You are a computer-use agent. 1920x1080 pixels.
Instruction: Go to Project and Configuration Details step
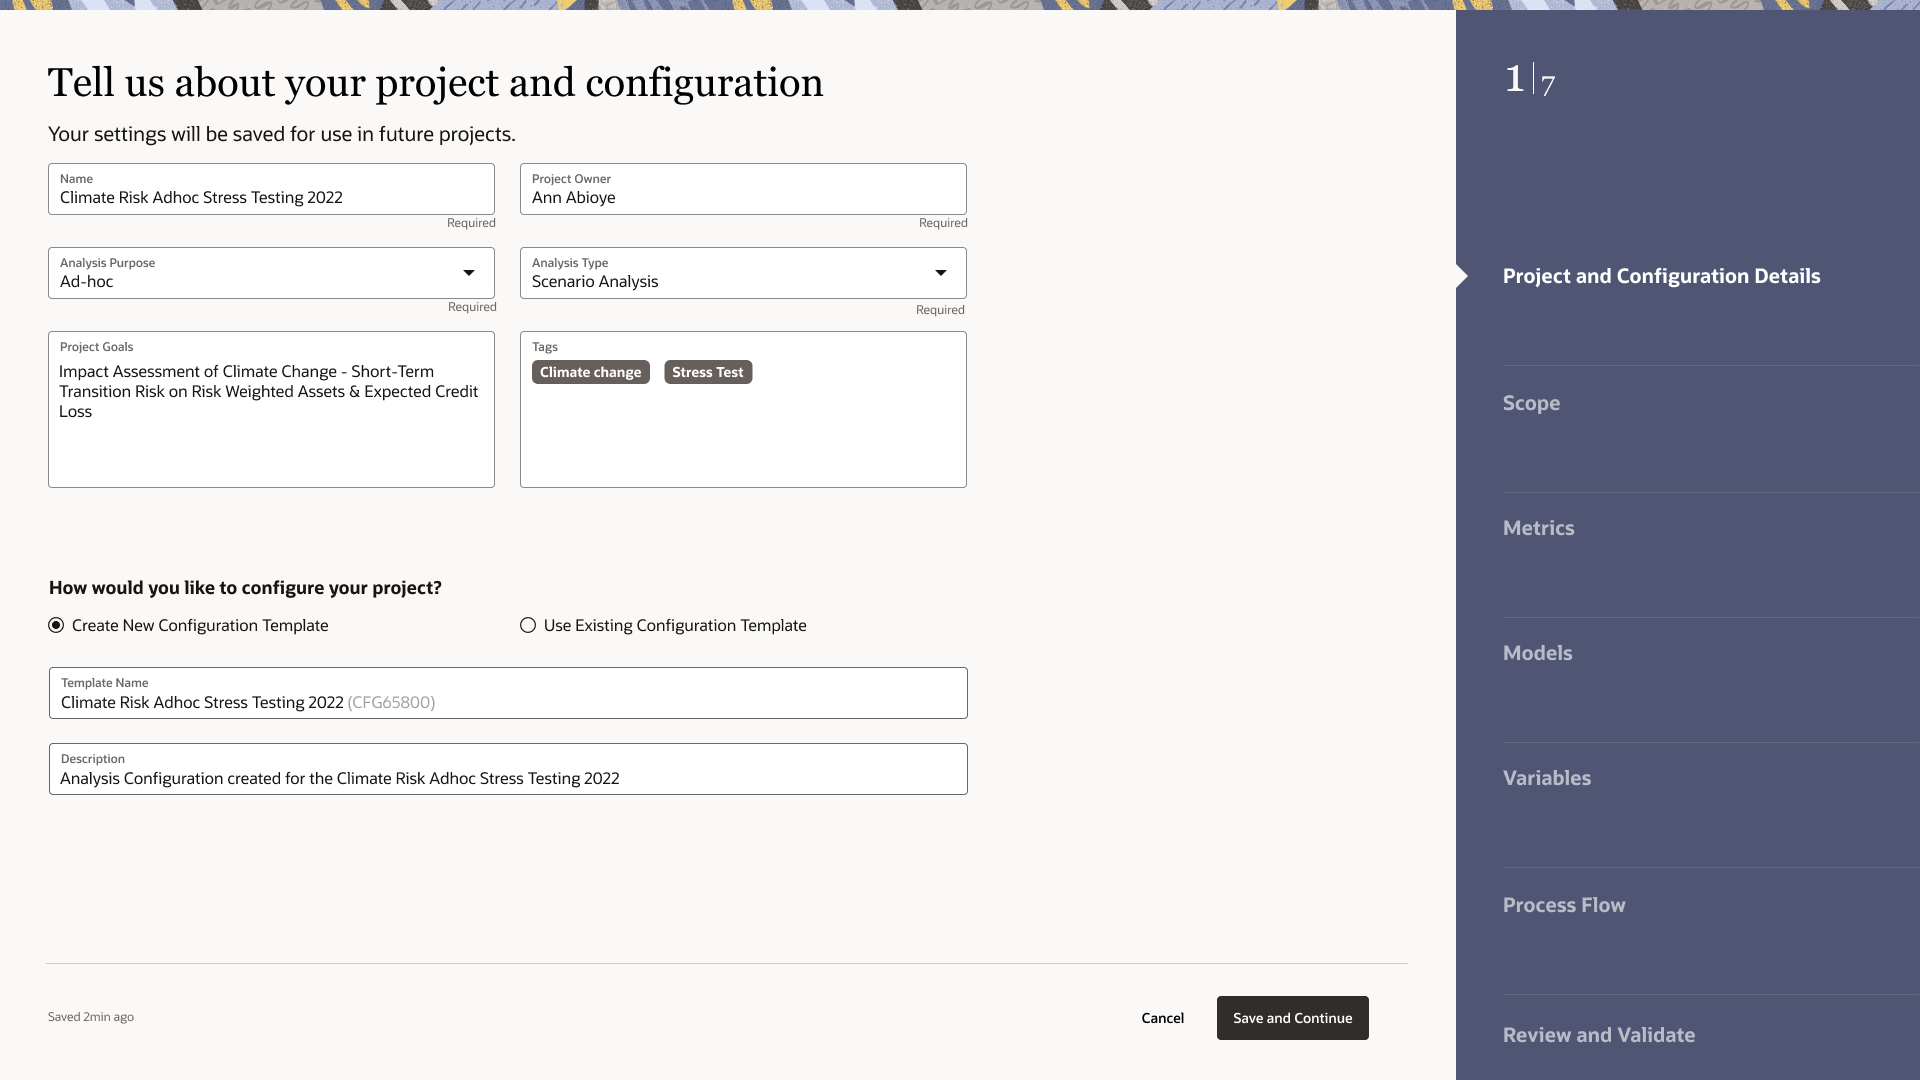(1661, 276)
